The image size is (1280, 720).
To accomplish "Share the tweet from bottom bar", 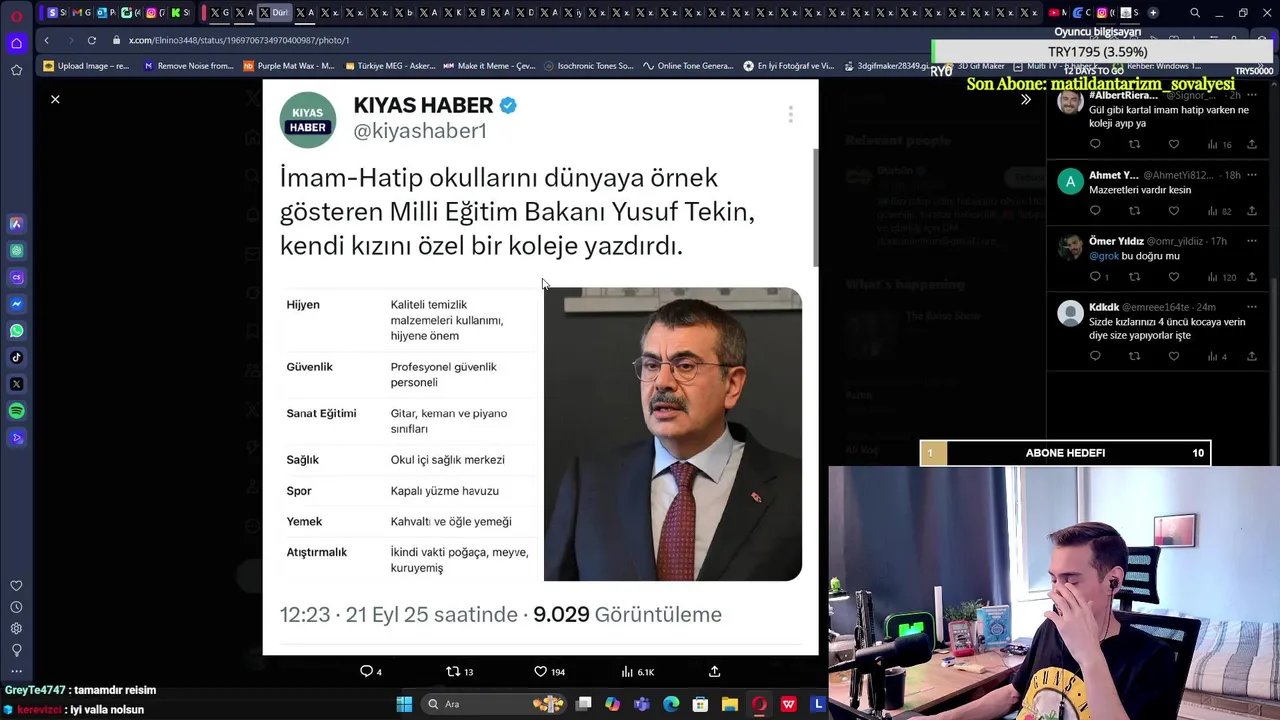I will pyautogui.click(x=714, y=671).
